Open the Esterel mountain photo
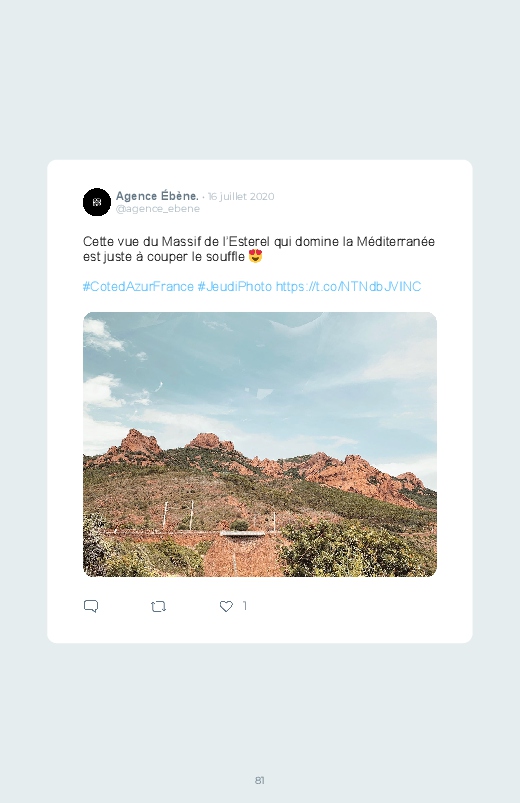The image size is (520, 803). point(260,445)
